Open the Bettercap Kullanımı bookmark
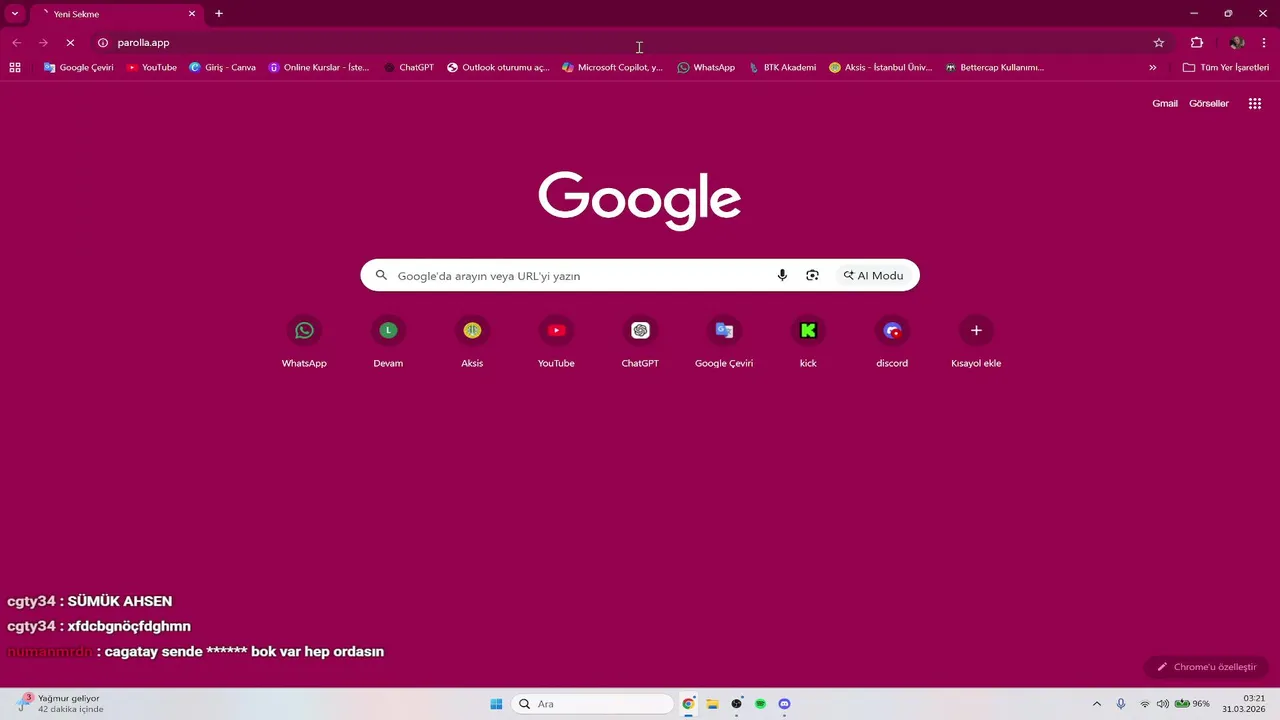Image resolution: width=1280 pixels, height=720 pixels. click(x=994, y=68)
